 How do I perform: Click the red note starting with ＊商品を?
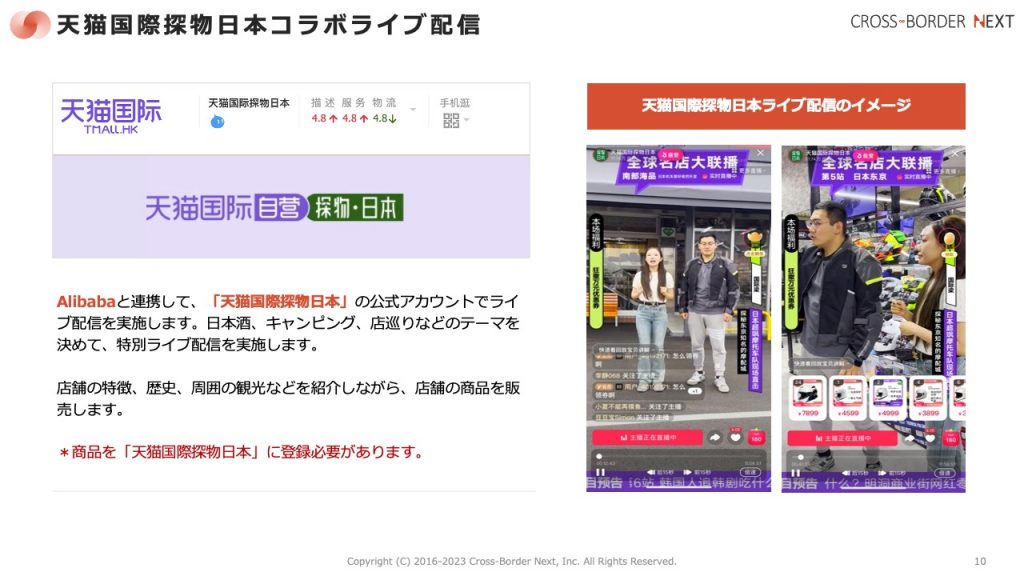(242, 452)
